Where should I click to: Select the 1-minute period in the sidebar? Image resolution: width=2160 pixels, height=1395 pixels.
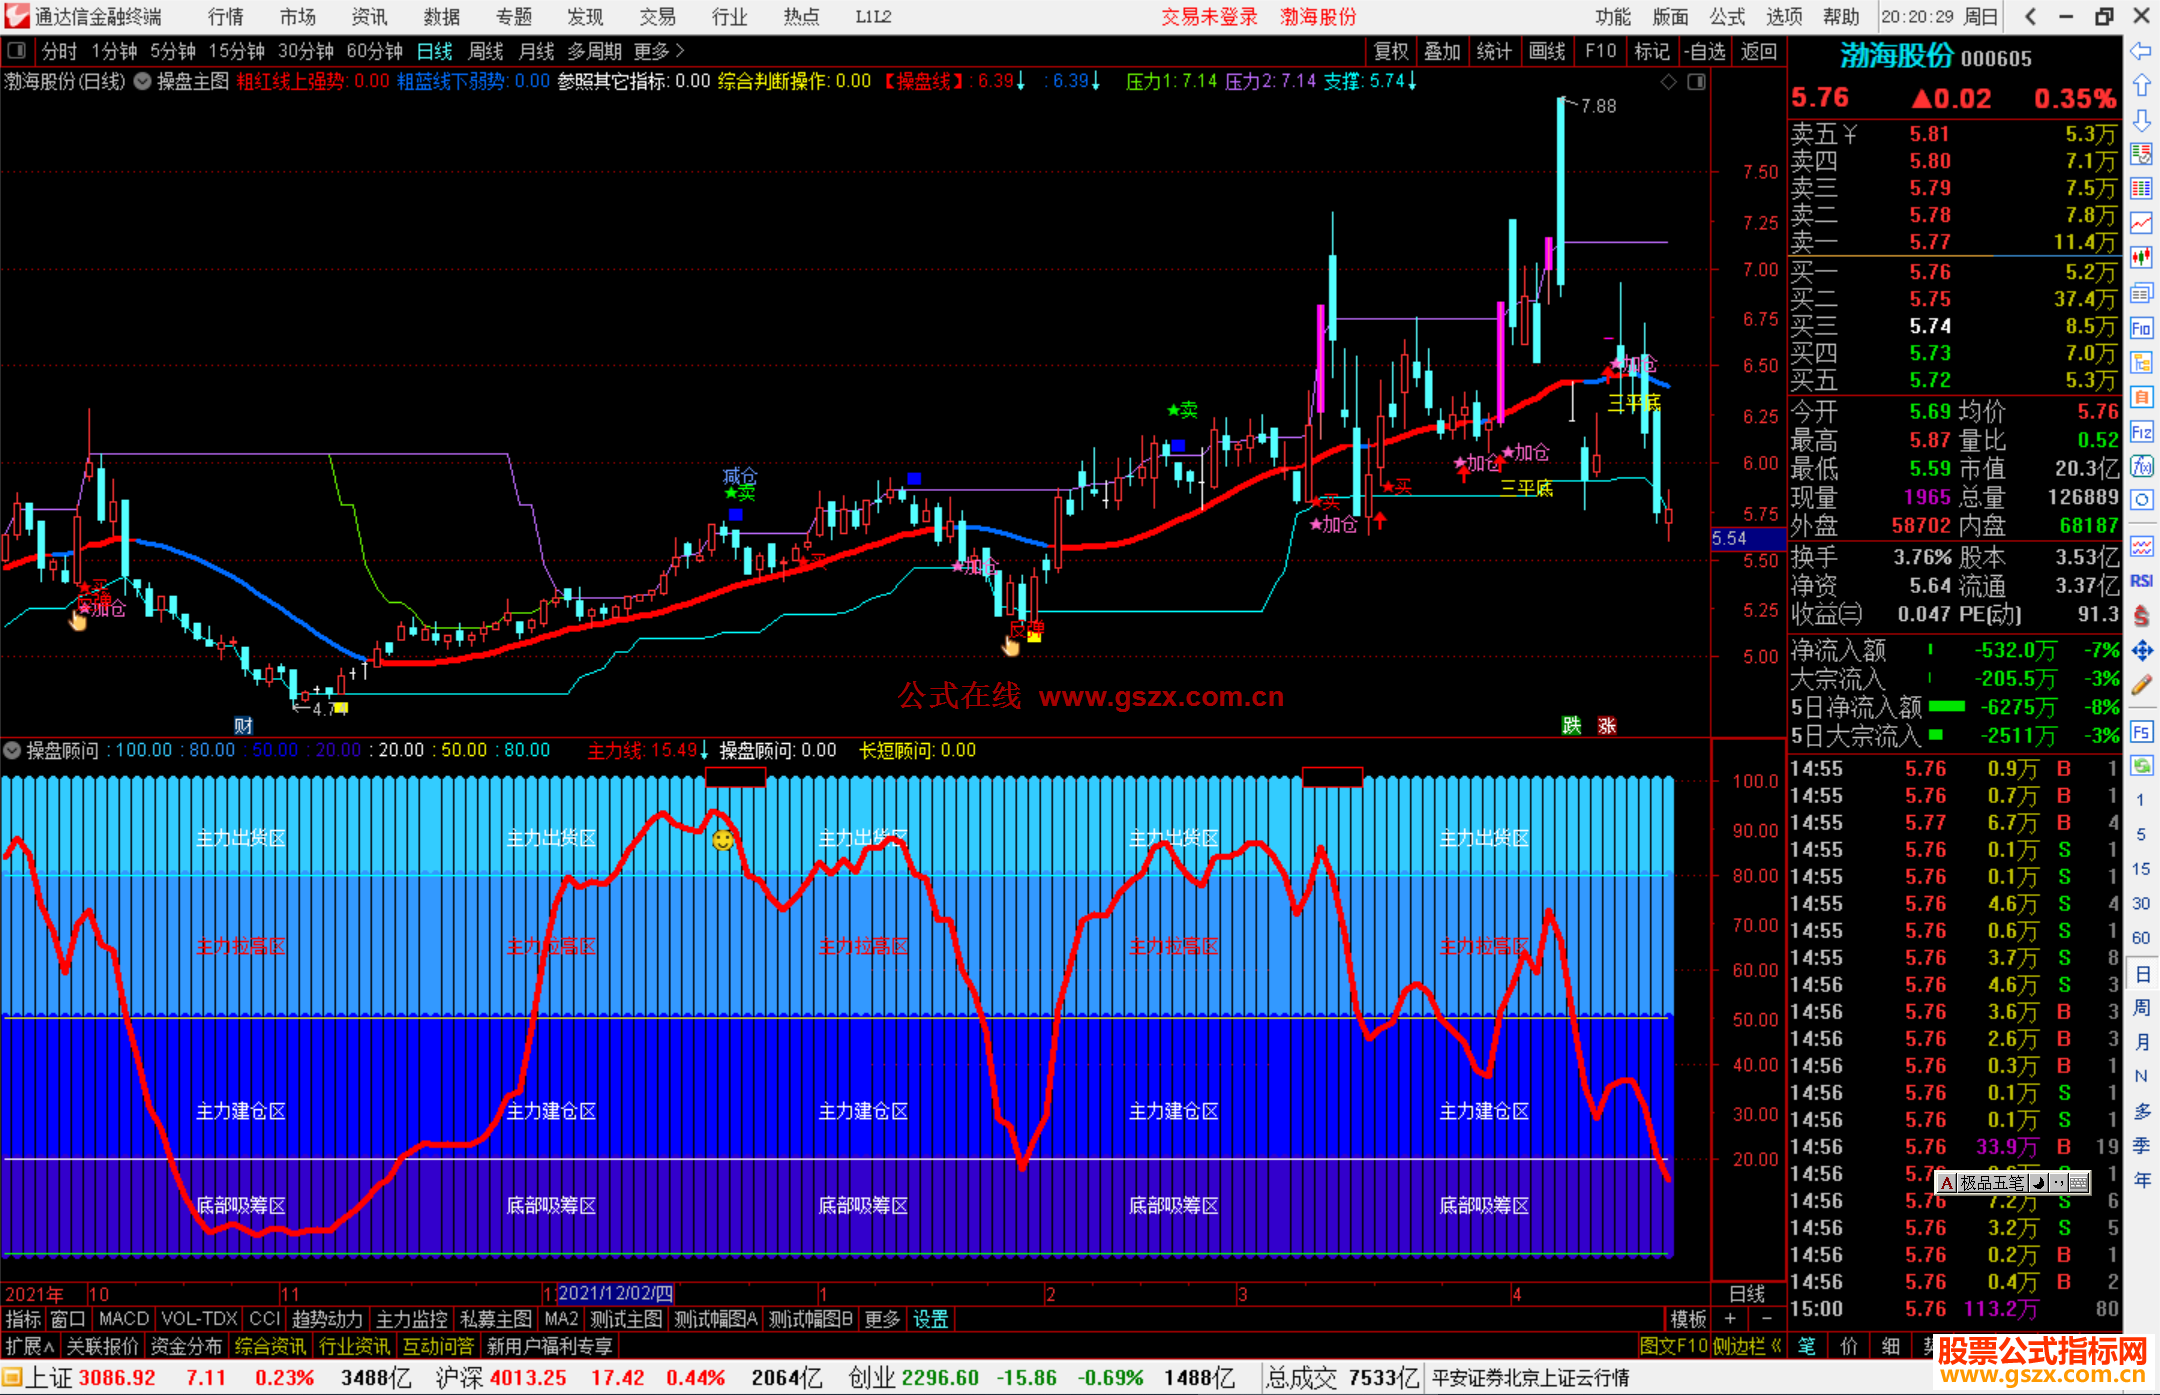pyautogui.click(x=2141, y=800)
